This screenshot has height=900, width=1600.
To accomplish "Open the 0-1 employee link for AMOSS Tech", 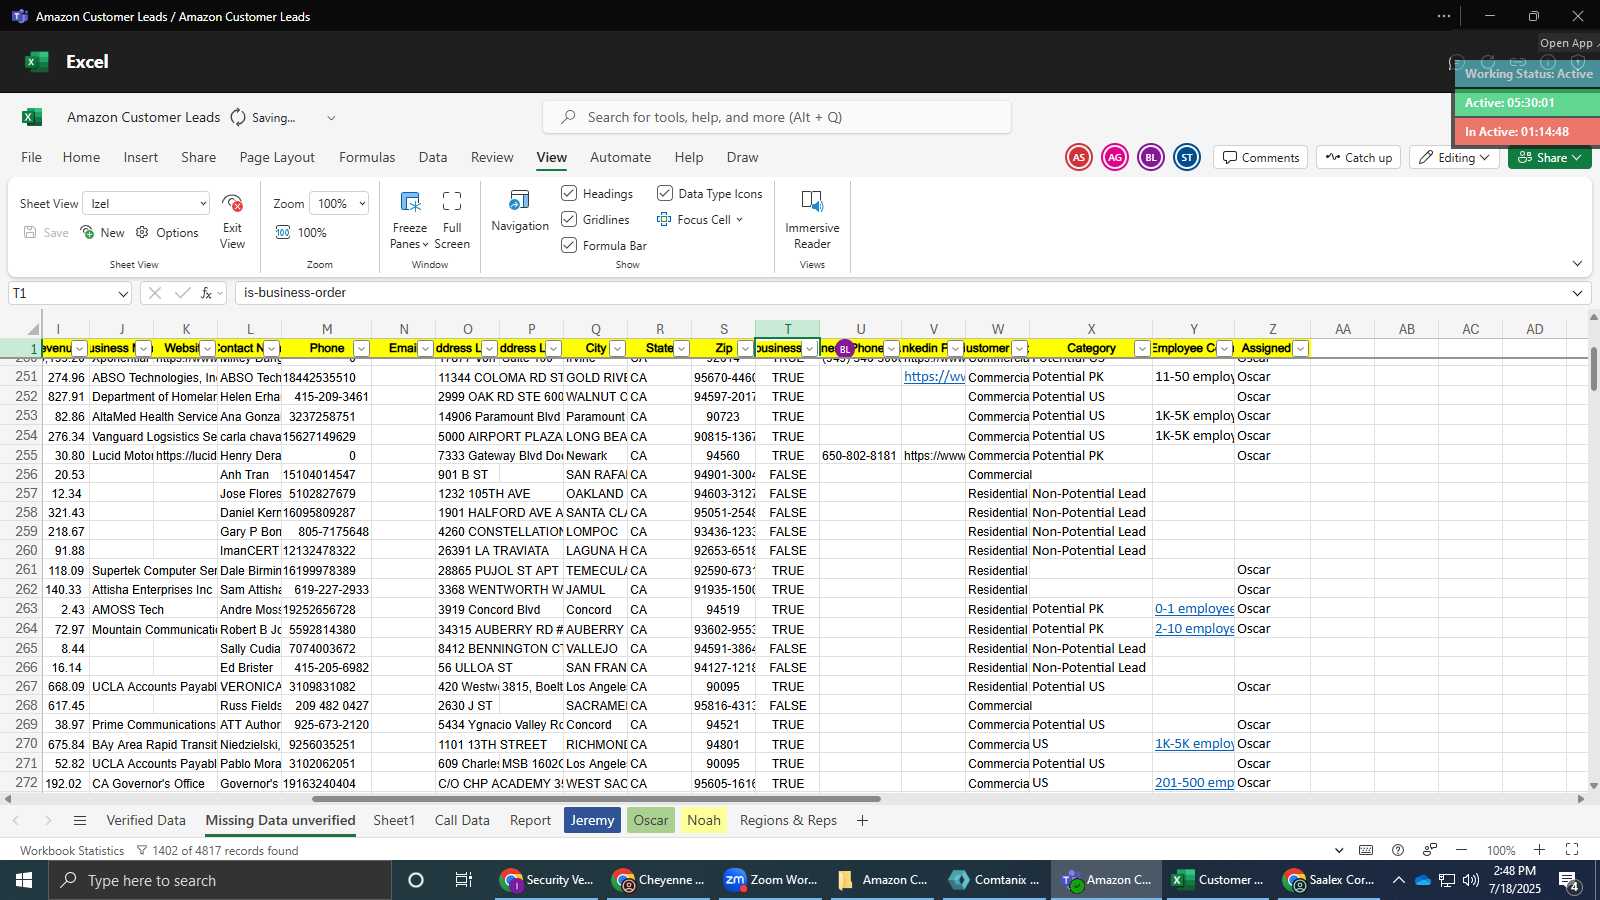I will (x=1194, y=609).
